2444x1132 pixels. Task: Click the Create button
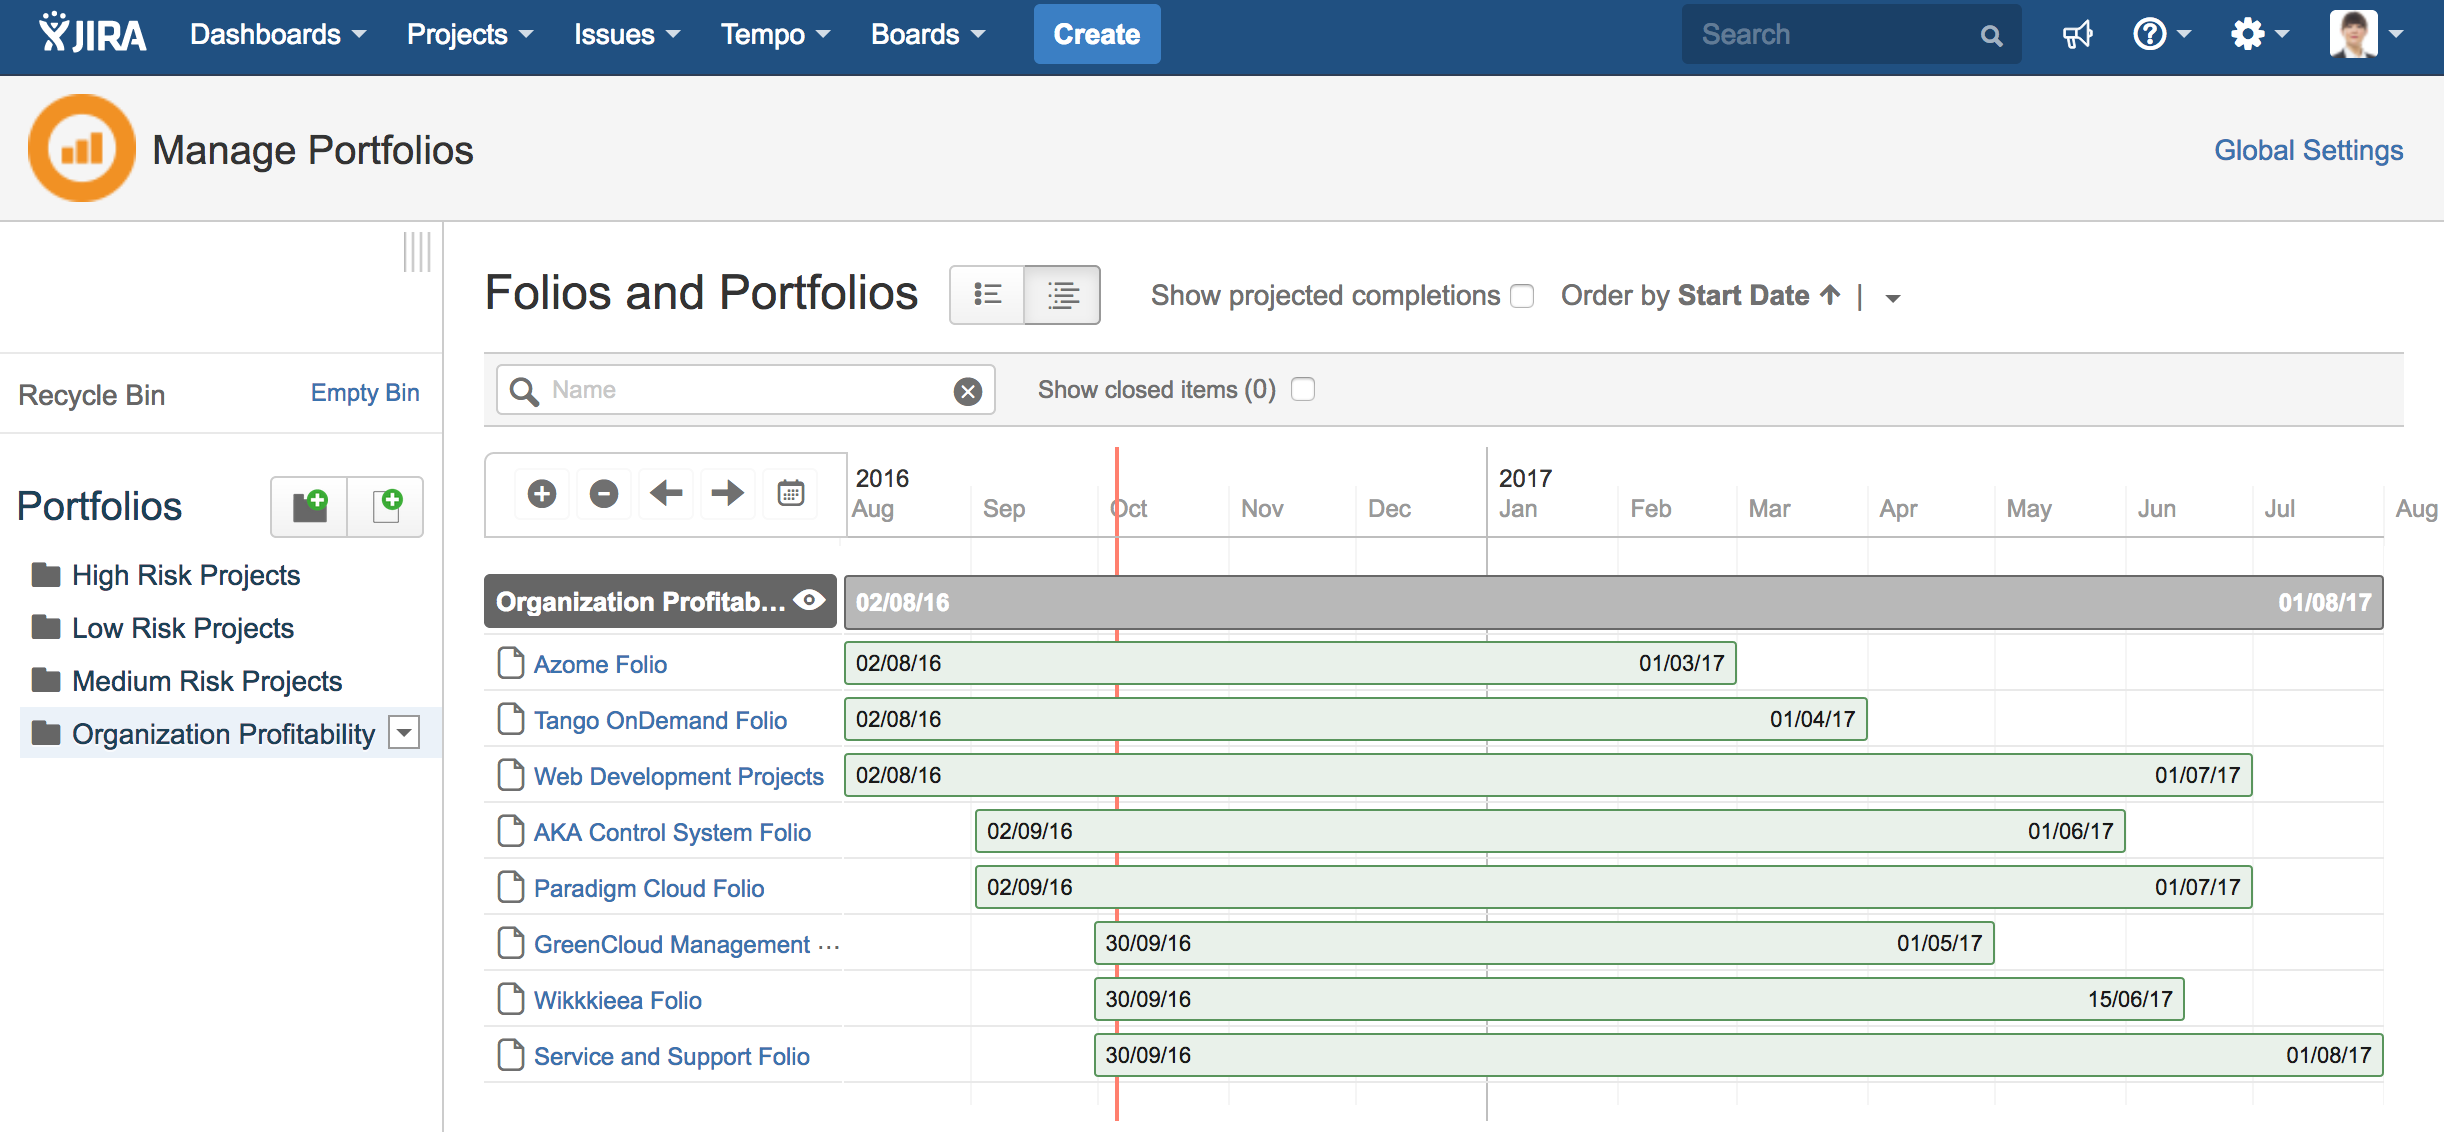tap(1096, 35)
